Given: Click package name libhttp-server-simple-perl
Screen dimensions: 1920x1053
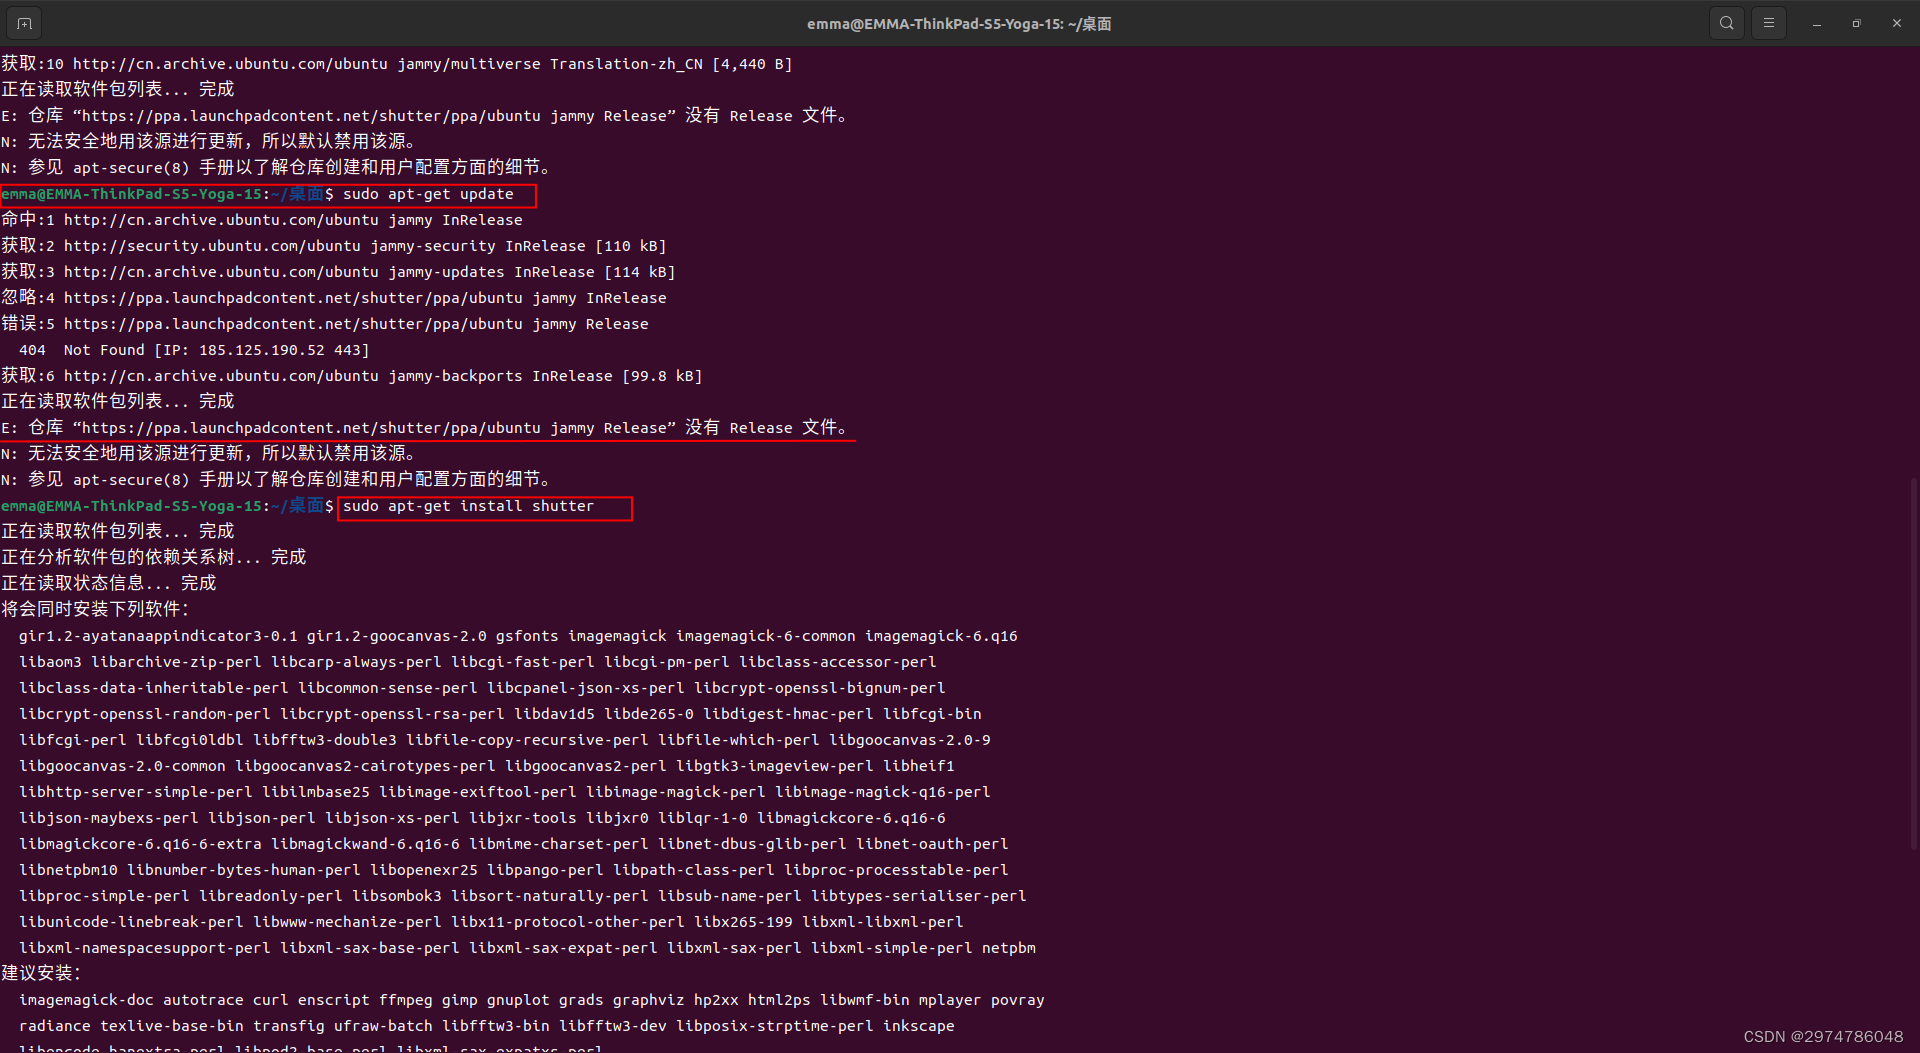Looking at the screenshot, I should (135, 792).
